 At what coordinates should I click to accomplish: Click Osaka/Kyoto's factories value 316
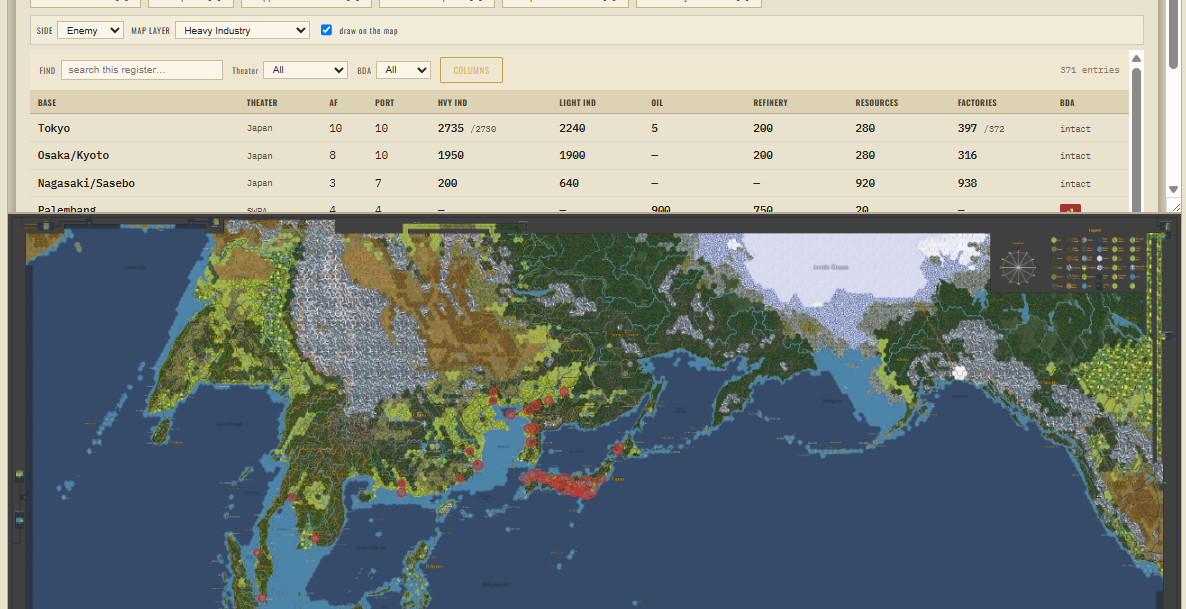pos(967,156)
